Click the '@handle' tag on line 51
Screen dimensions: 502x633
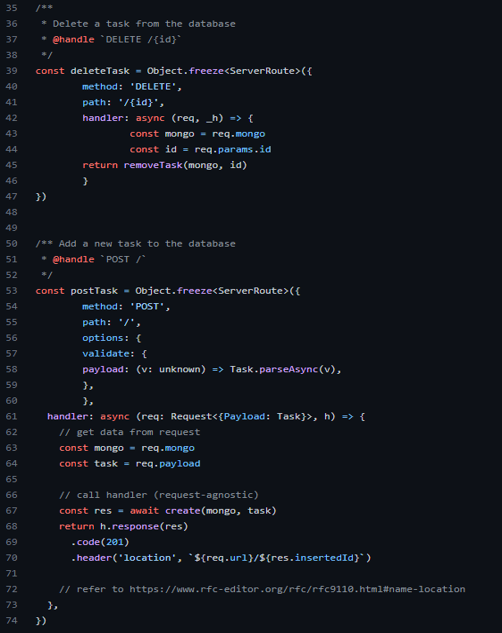(73, 260)
